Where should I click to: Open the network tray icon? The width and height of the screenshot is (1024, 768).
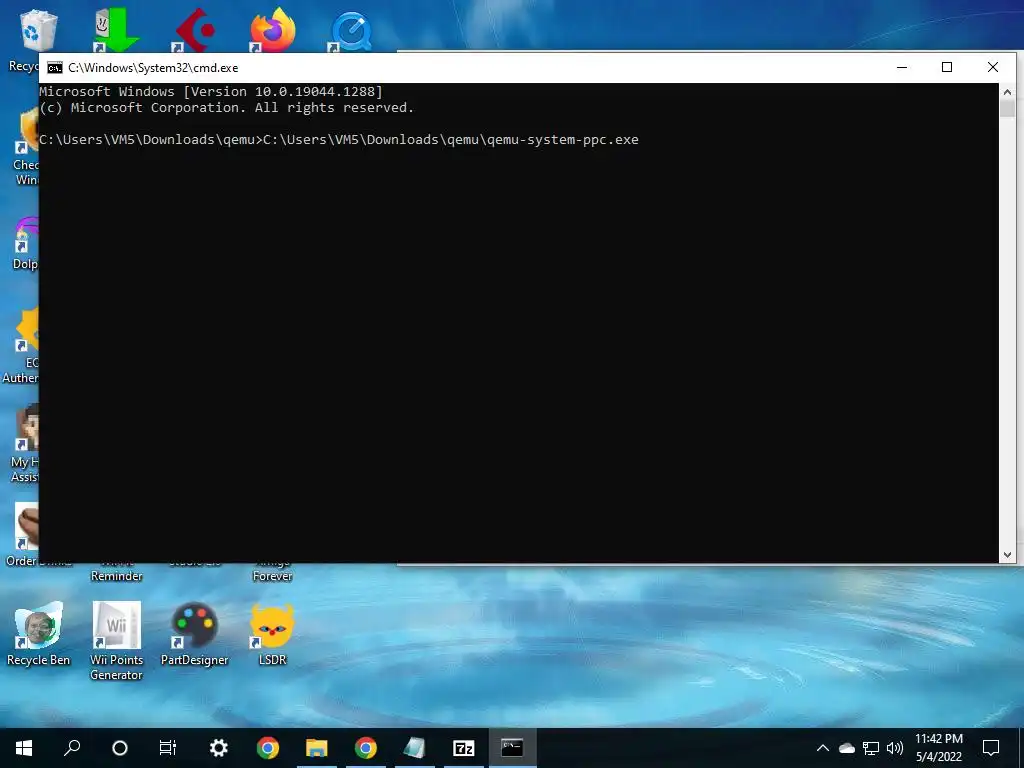(x=871, y=748)
